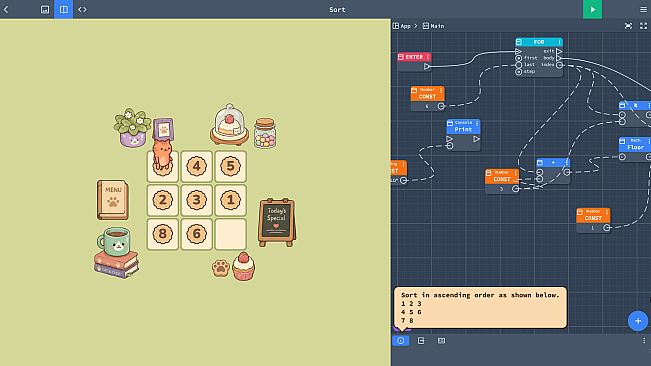Open the plus operator node options menu
Viewport: 651px width, 366px height.
click(566, 163)
